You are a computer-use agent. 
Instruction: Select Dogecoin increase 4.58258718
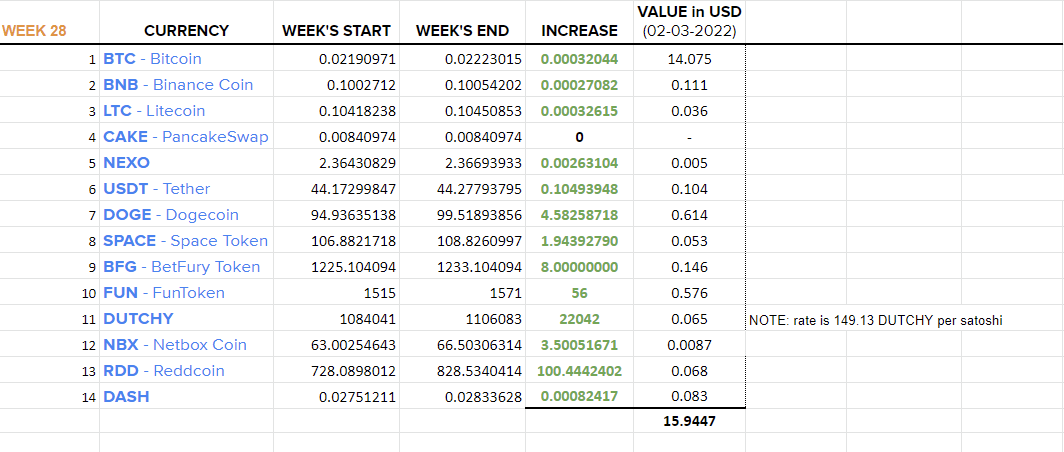coord(580,215)
